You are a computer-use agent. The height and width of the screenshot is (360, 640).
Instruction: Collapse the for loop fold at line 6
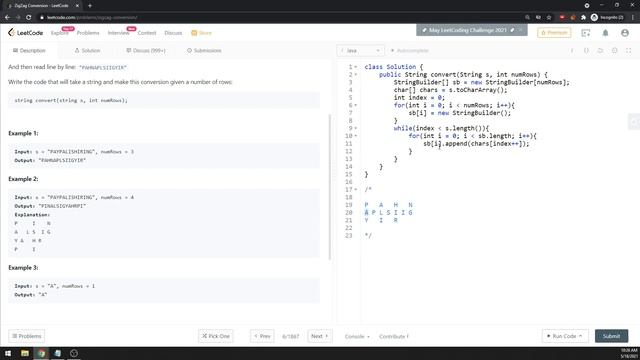coord(356,105)
